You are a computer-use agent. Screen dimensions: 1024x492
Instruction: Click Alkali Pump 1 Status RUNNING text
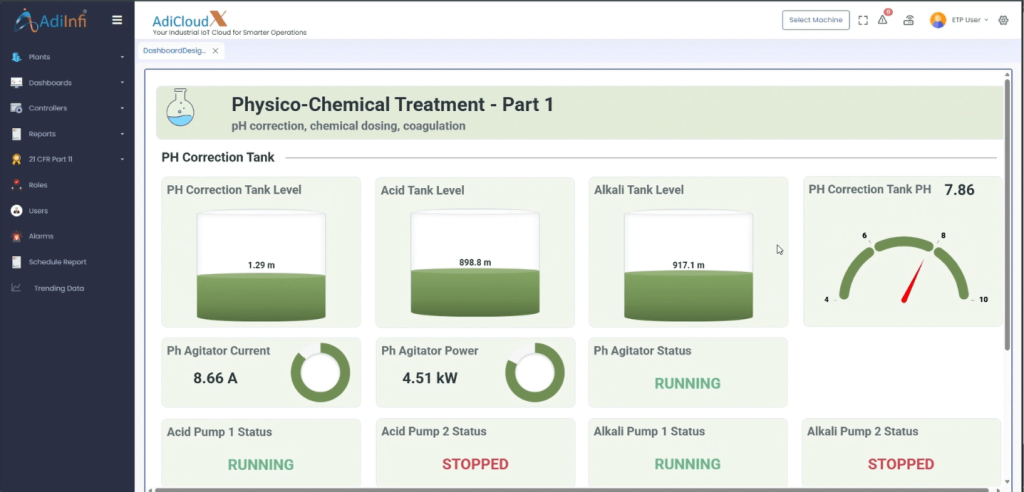pos(688,465)
